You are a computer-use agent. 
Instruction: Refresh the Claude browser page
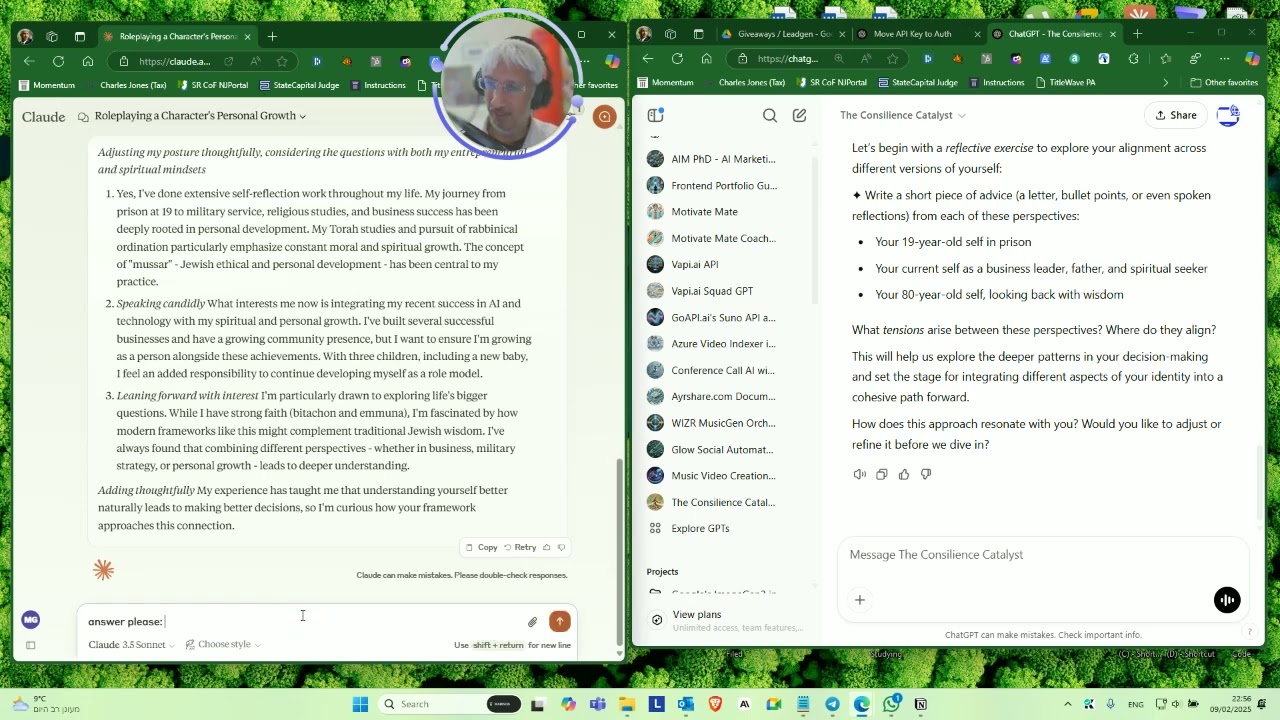[x=59, y=61]
